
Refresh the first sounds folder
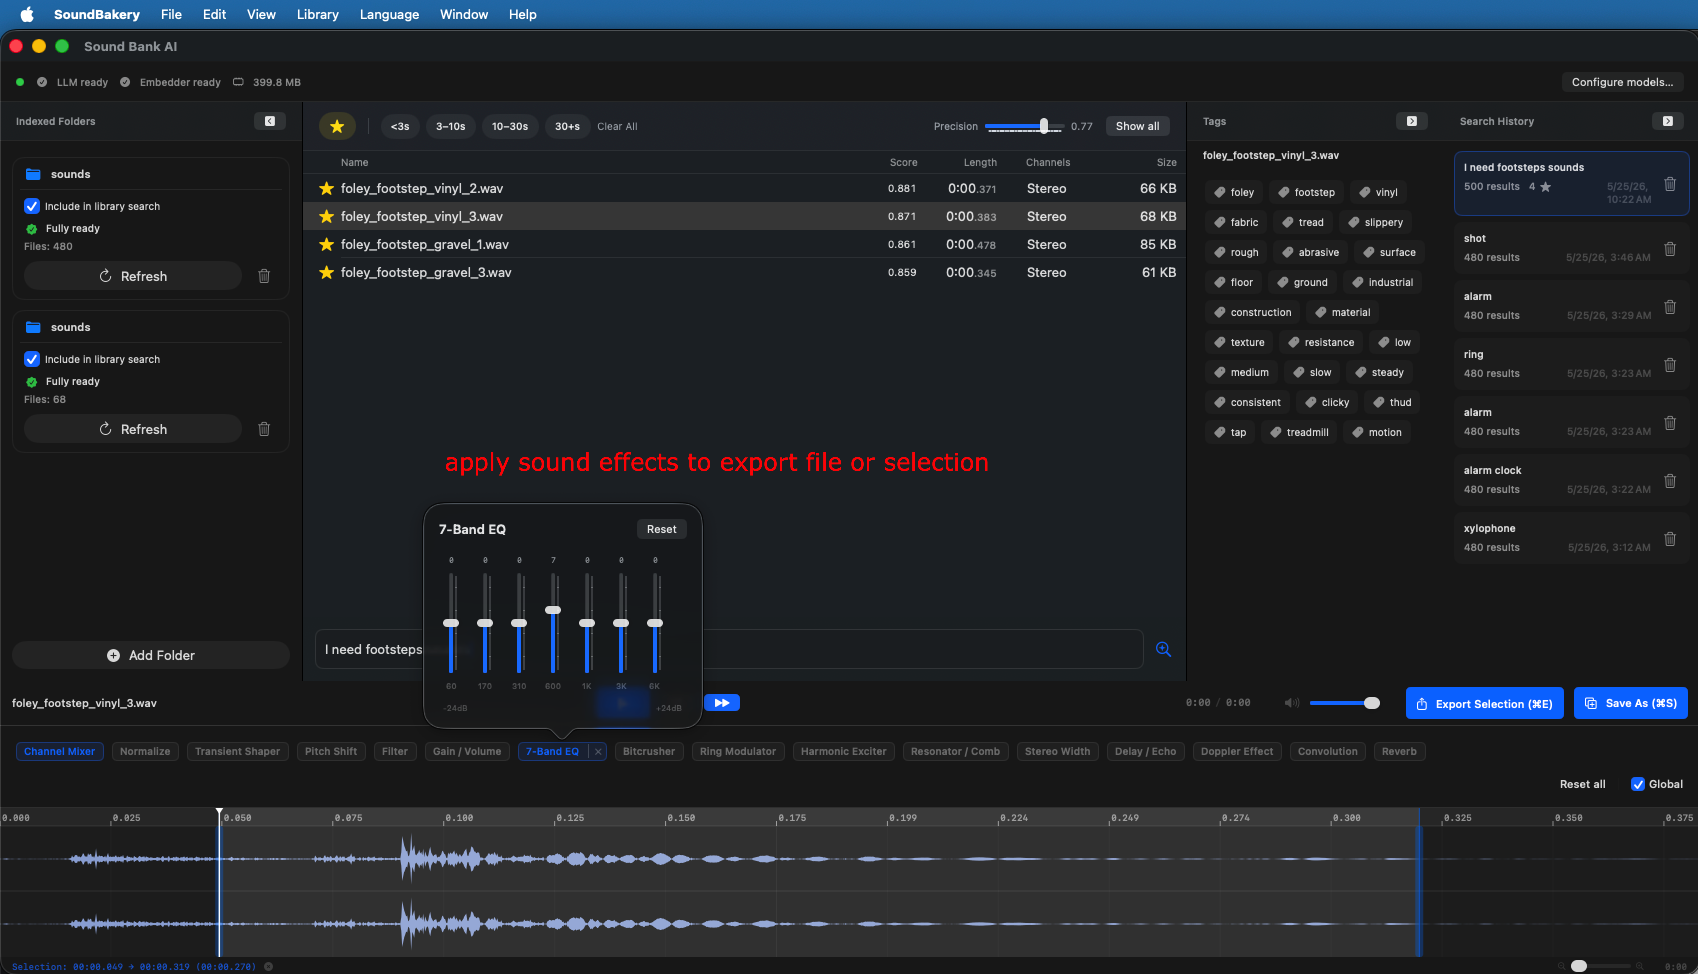coord(133,276)
